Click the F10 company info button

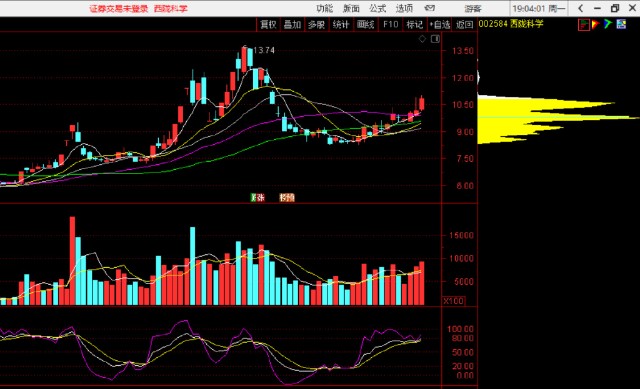[x=390, y=24]
